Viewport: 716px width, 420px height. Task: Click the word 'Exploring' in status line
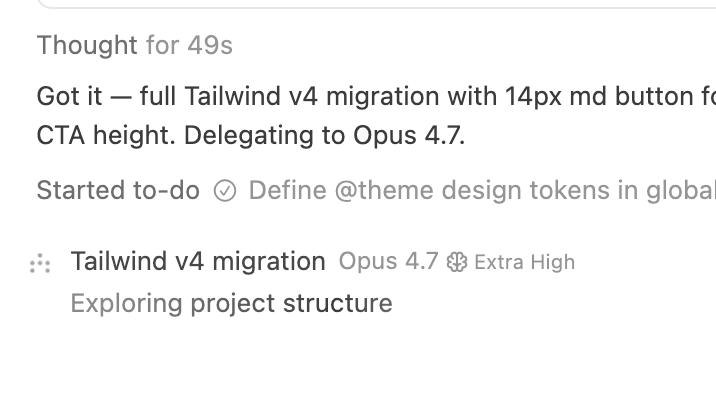(126, 303)
